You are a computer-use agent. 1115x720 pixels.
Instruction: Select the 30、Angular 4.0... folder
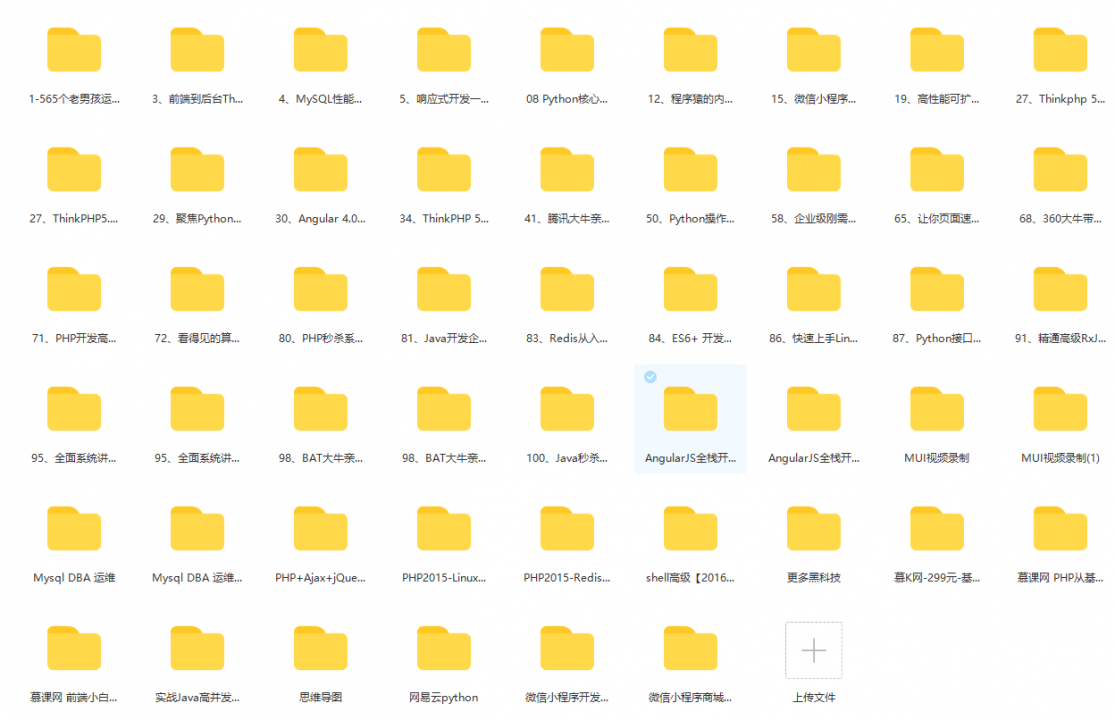click(x=321, y=169)
